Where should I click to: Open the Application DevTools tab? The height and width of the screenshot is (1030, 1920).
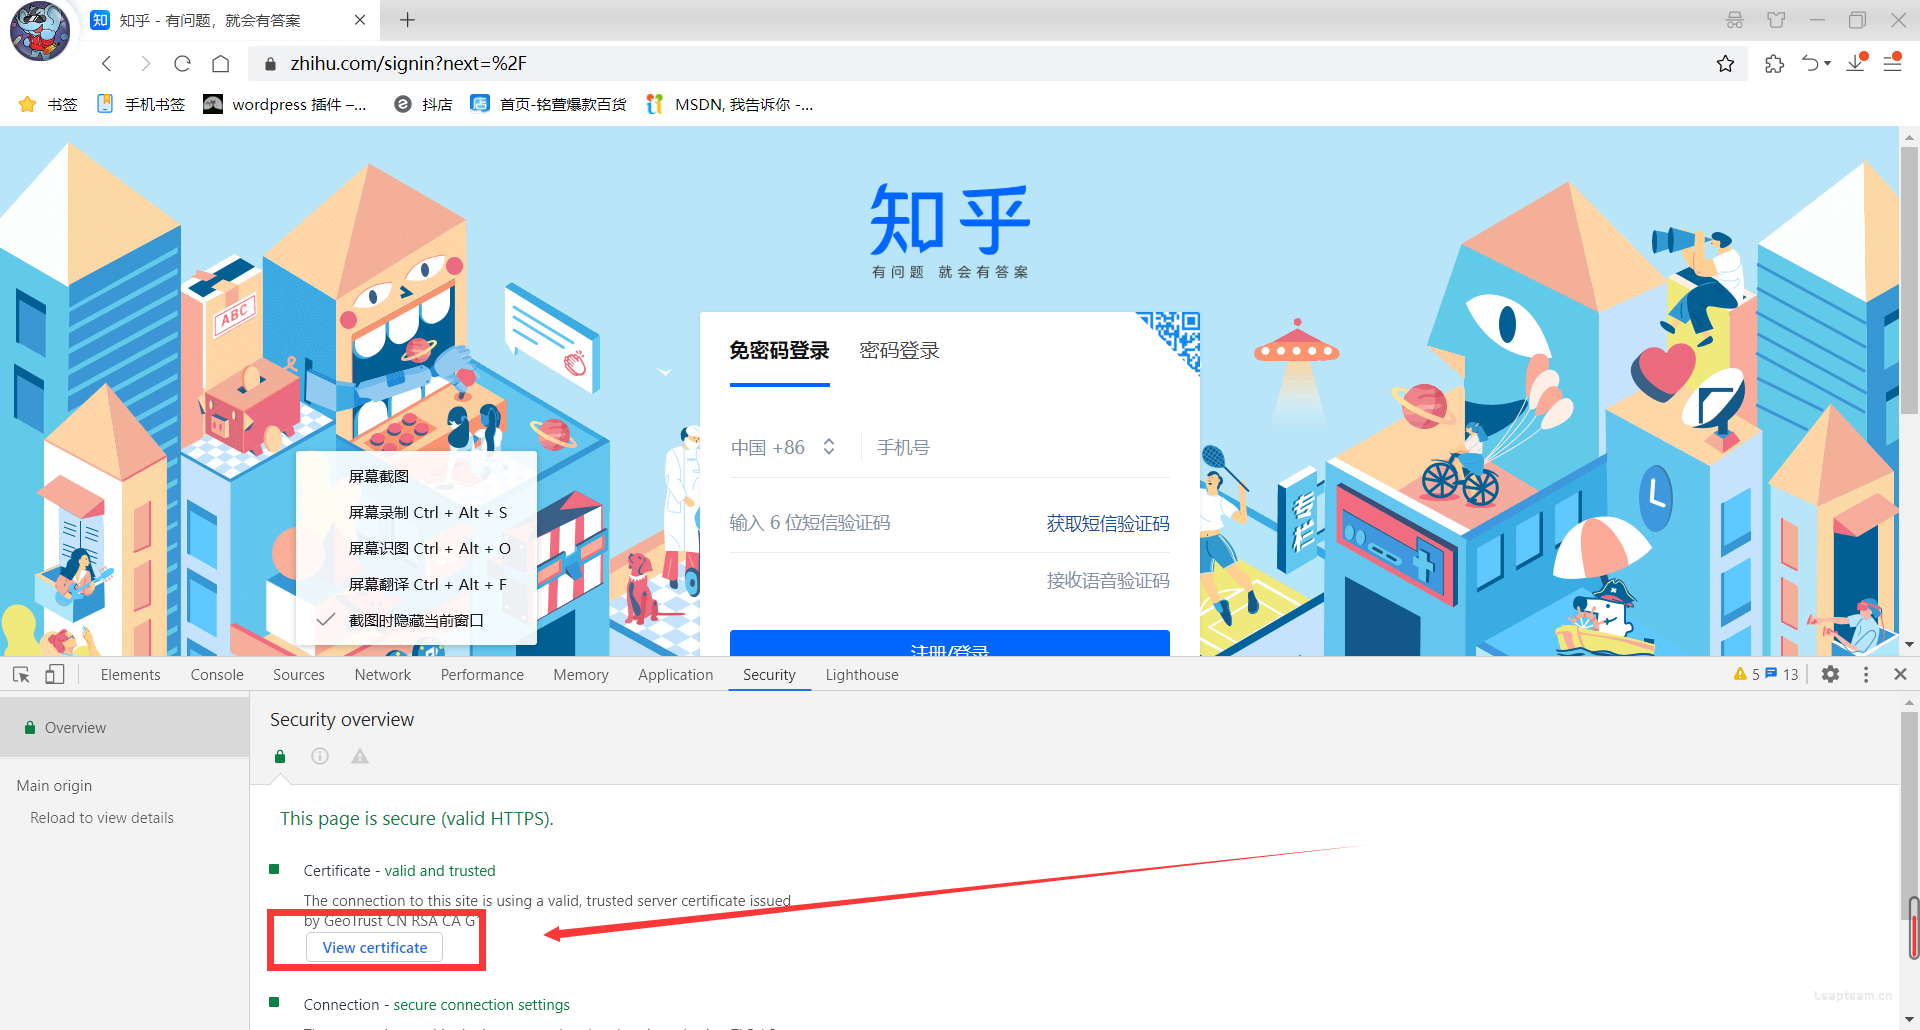[x=676, y=675]
